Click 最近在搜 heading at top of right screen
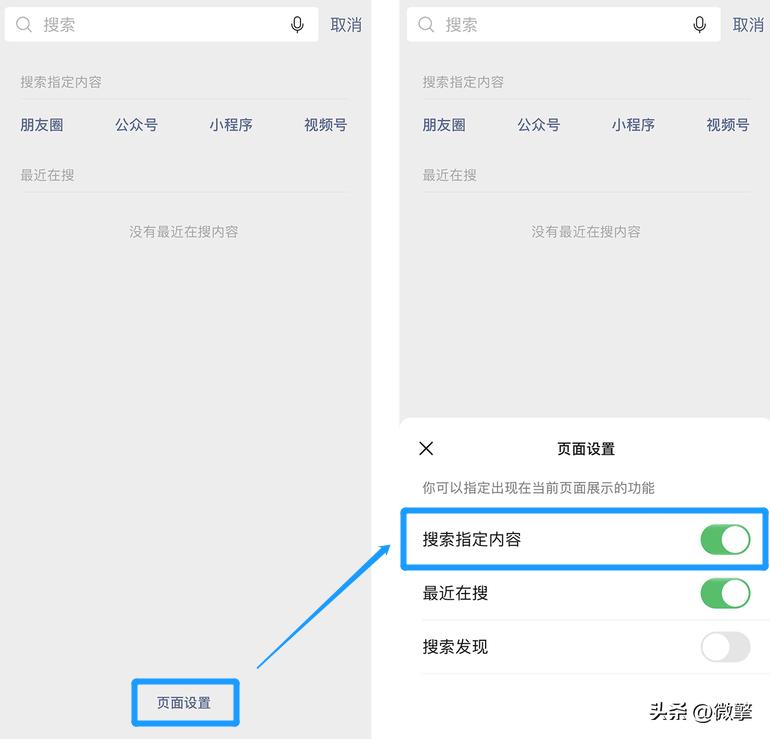Screen dimensions: 770x739 [x=449, y=175]
